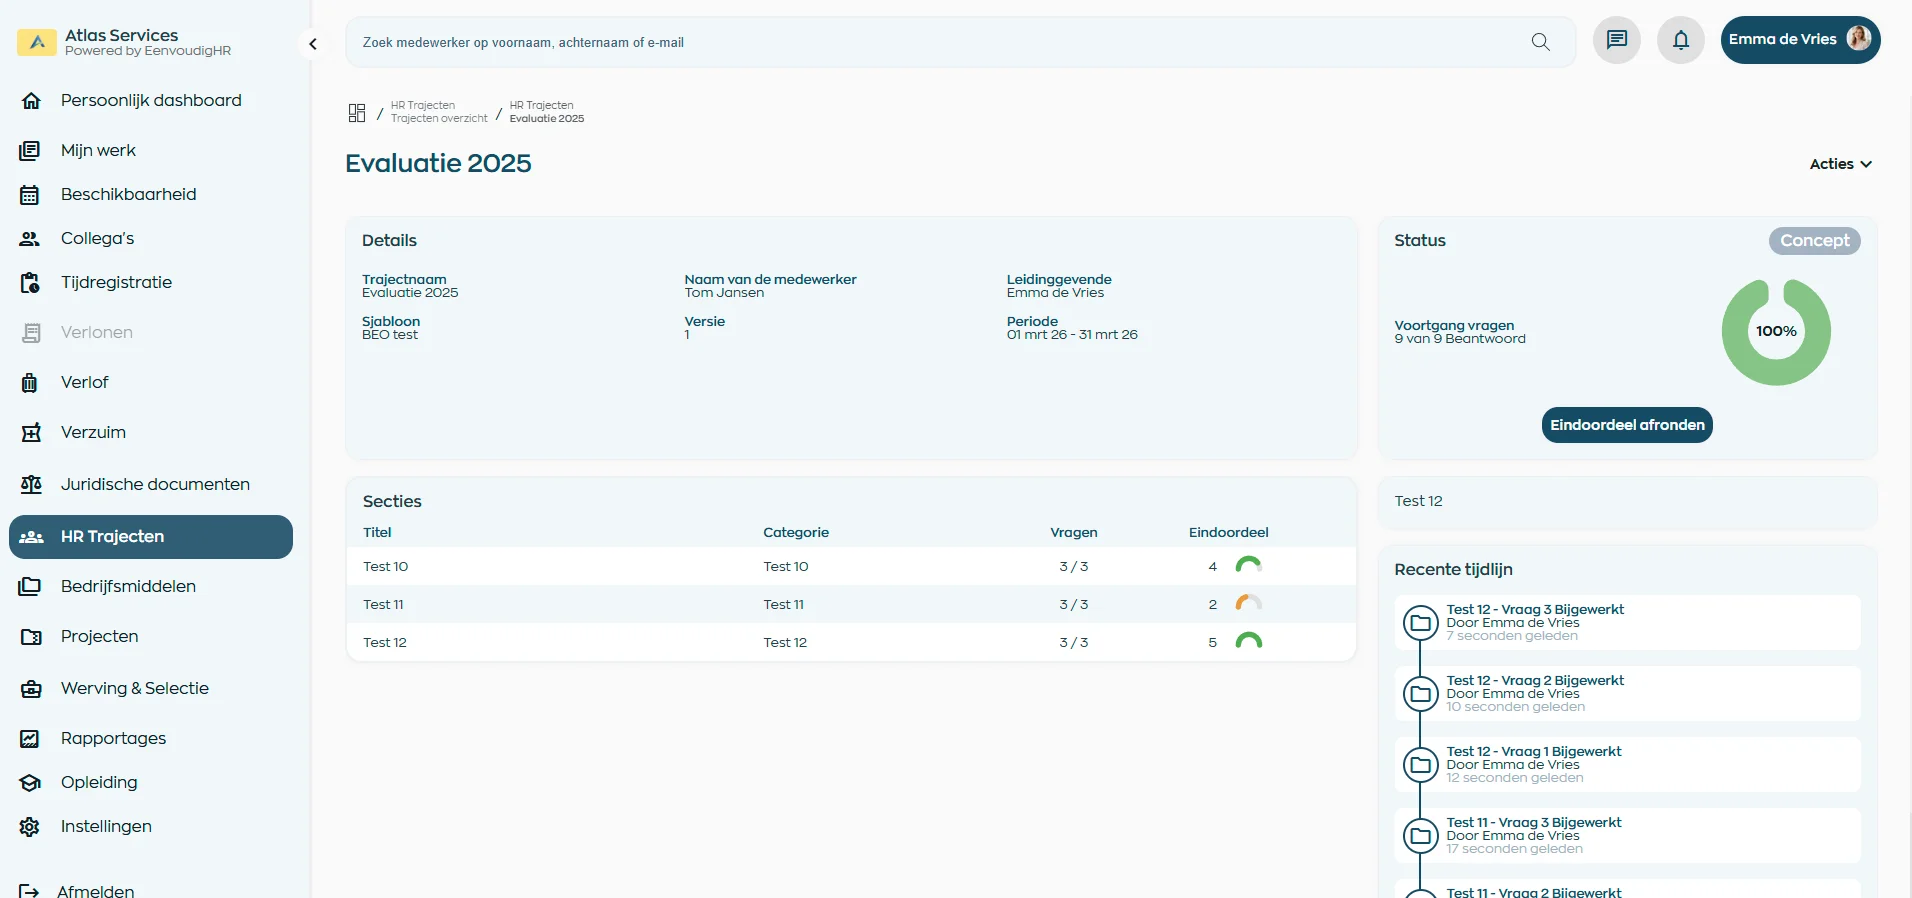Click the Test 11 orange gauge icon

point(1248,604)
